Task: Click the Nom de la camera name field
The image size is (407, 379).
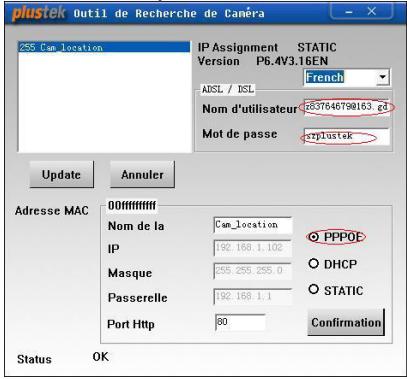Action: click(253, 225)
